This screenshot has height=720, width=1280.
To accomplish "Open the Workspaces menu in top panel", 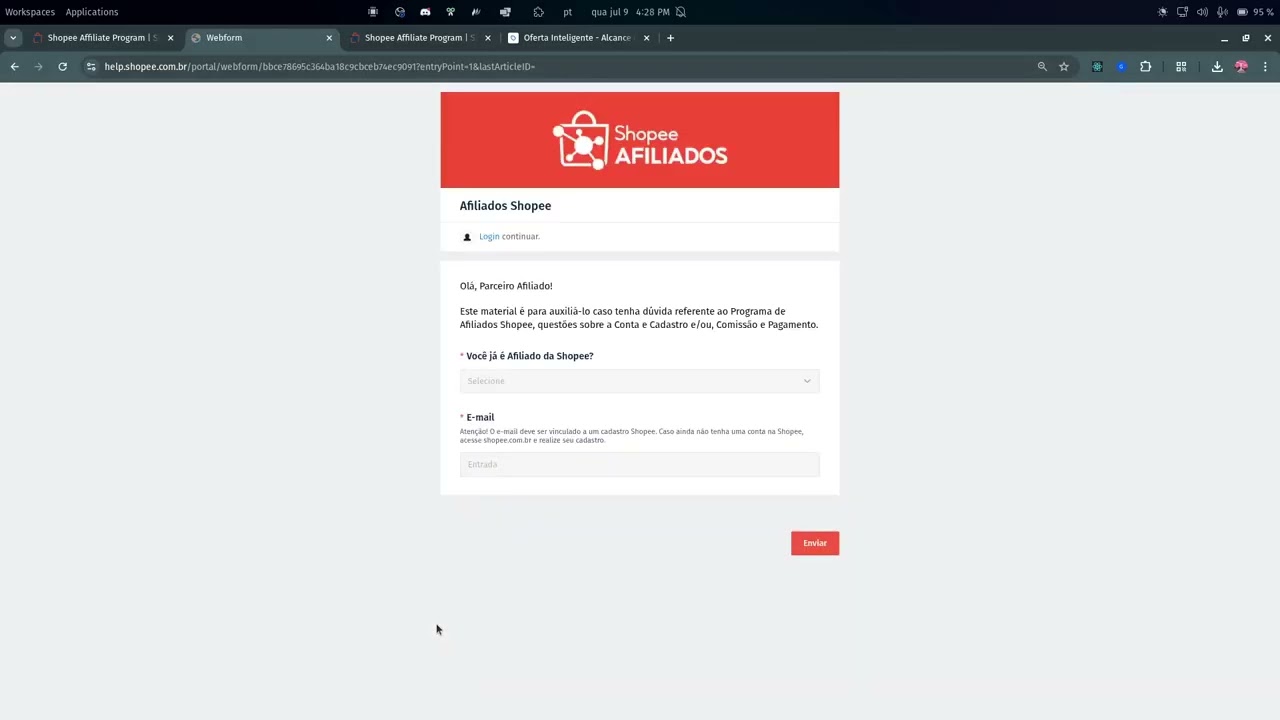I will coord(30,12).
